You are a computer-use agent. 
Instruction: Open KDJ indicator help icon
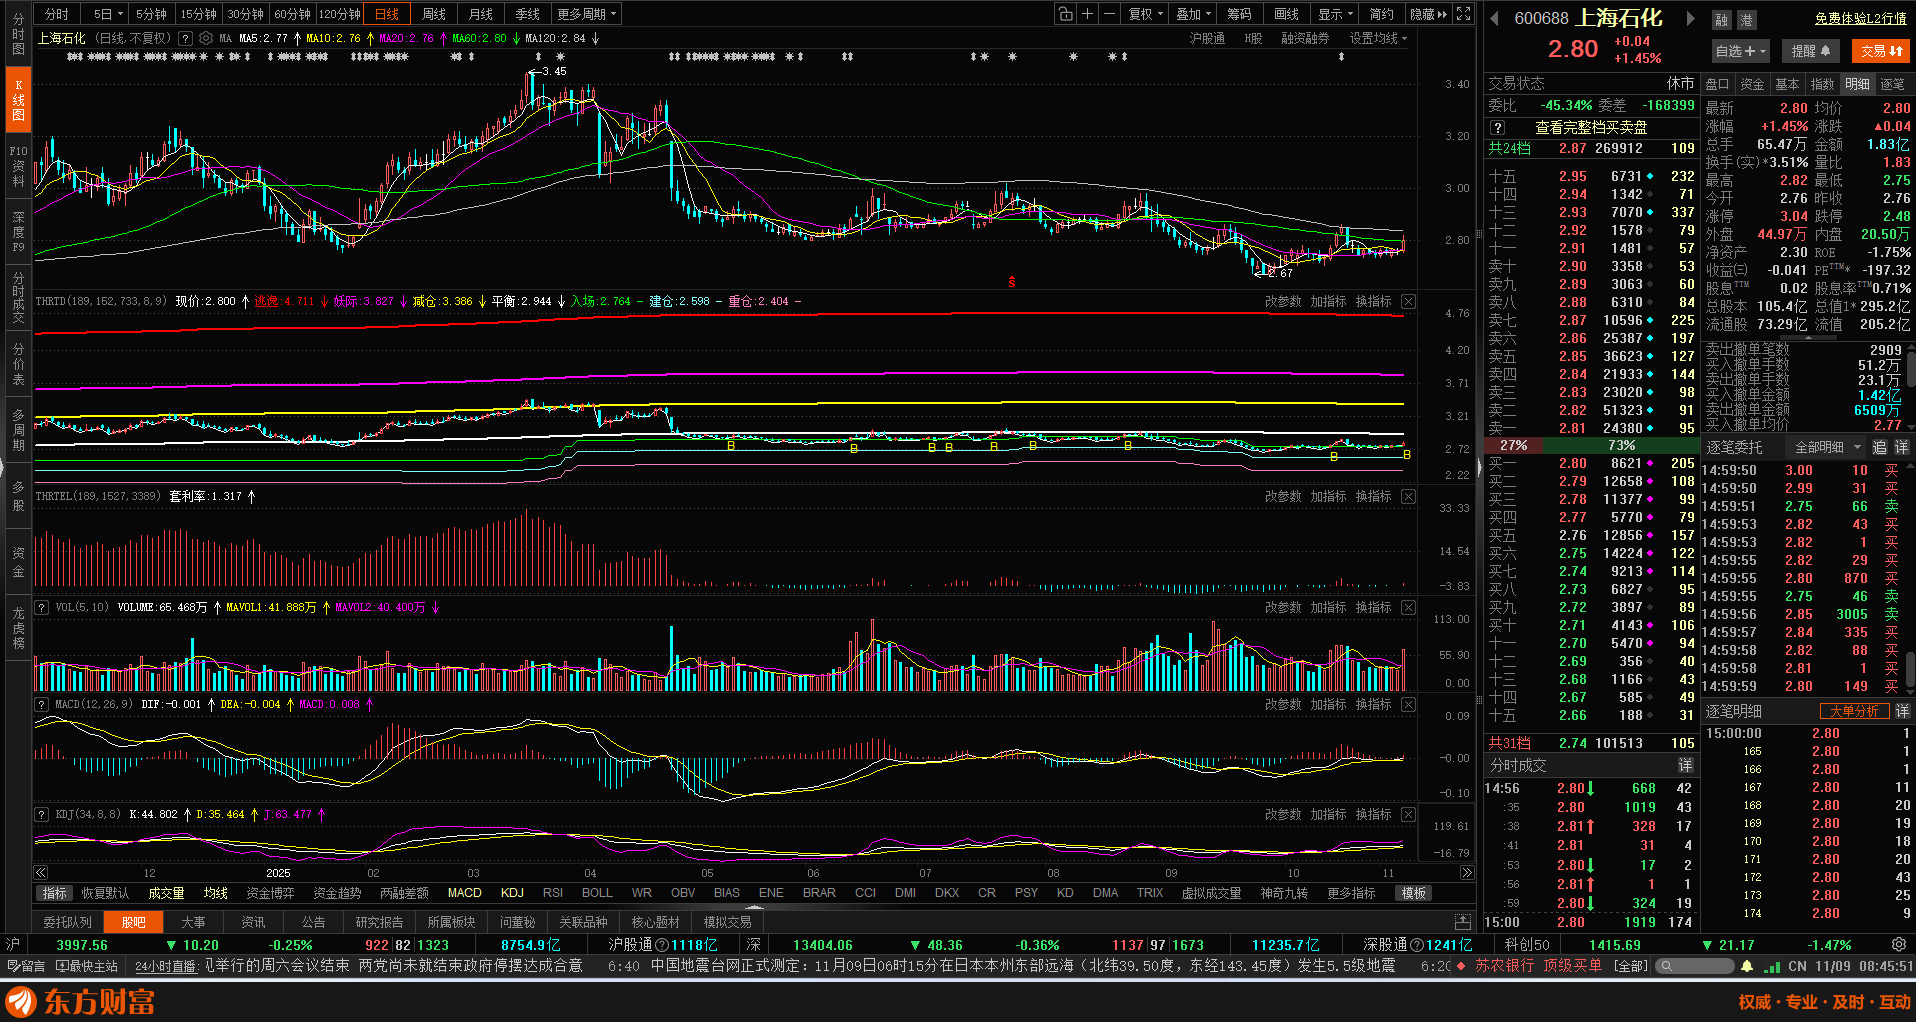pos(42,815)
